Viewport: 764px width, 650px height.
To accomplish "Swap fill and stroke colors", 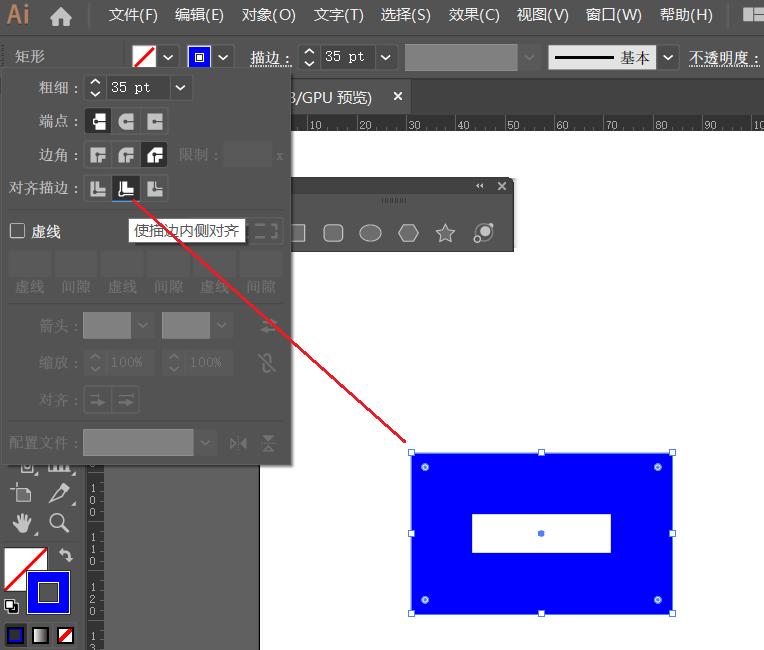I will tap(66, 555).
